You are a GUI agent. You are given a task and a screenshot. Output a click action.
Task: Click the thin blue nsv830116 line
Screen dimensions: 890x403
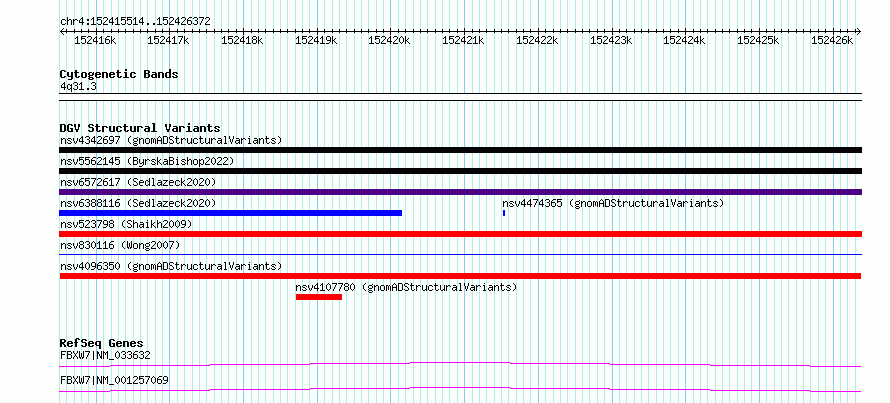pyautogui.click(x=460, y=254)
